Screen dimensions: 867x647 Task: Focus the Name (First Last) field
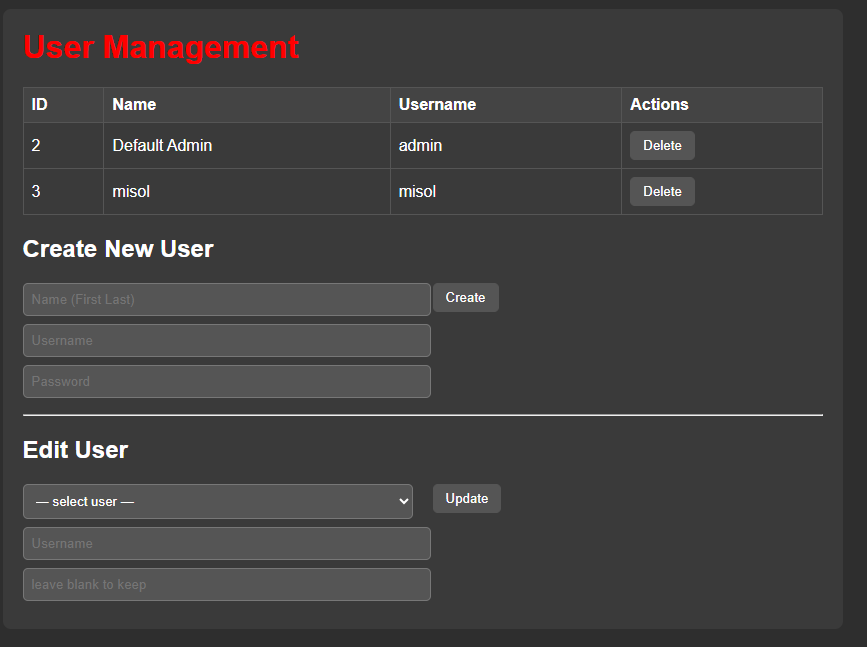point(226,299)
